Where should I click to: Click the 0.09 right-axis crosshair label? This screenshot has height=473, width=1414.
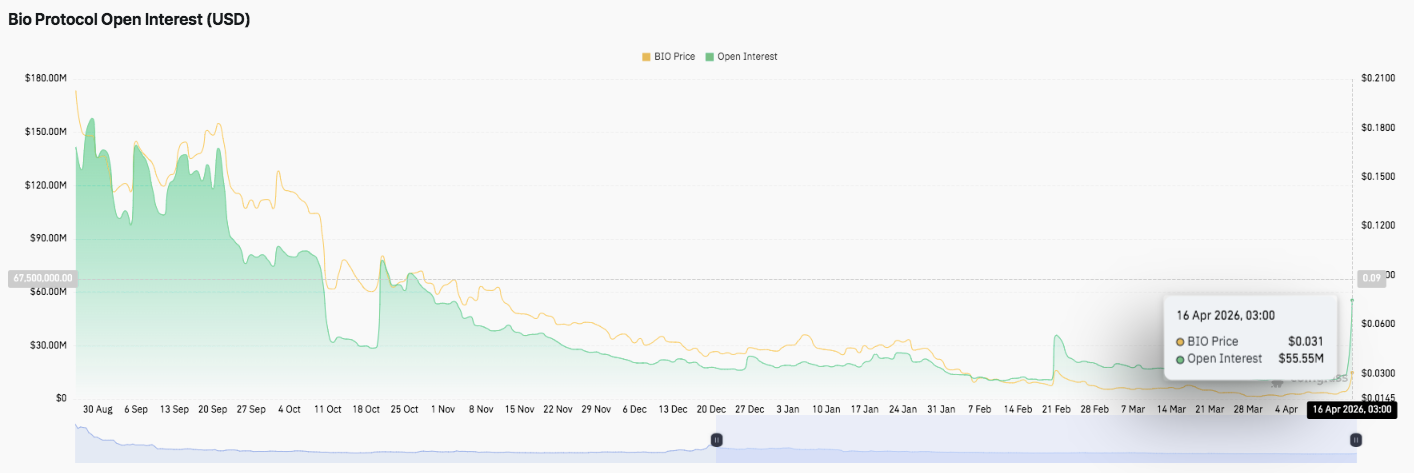point(1369,278)
